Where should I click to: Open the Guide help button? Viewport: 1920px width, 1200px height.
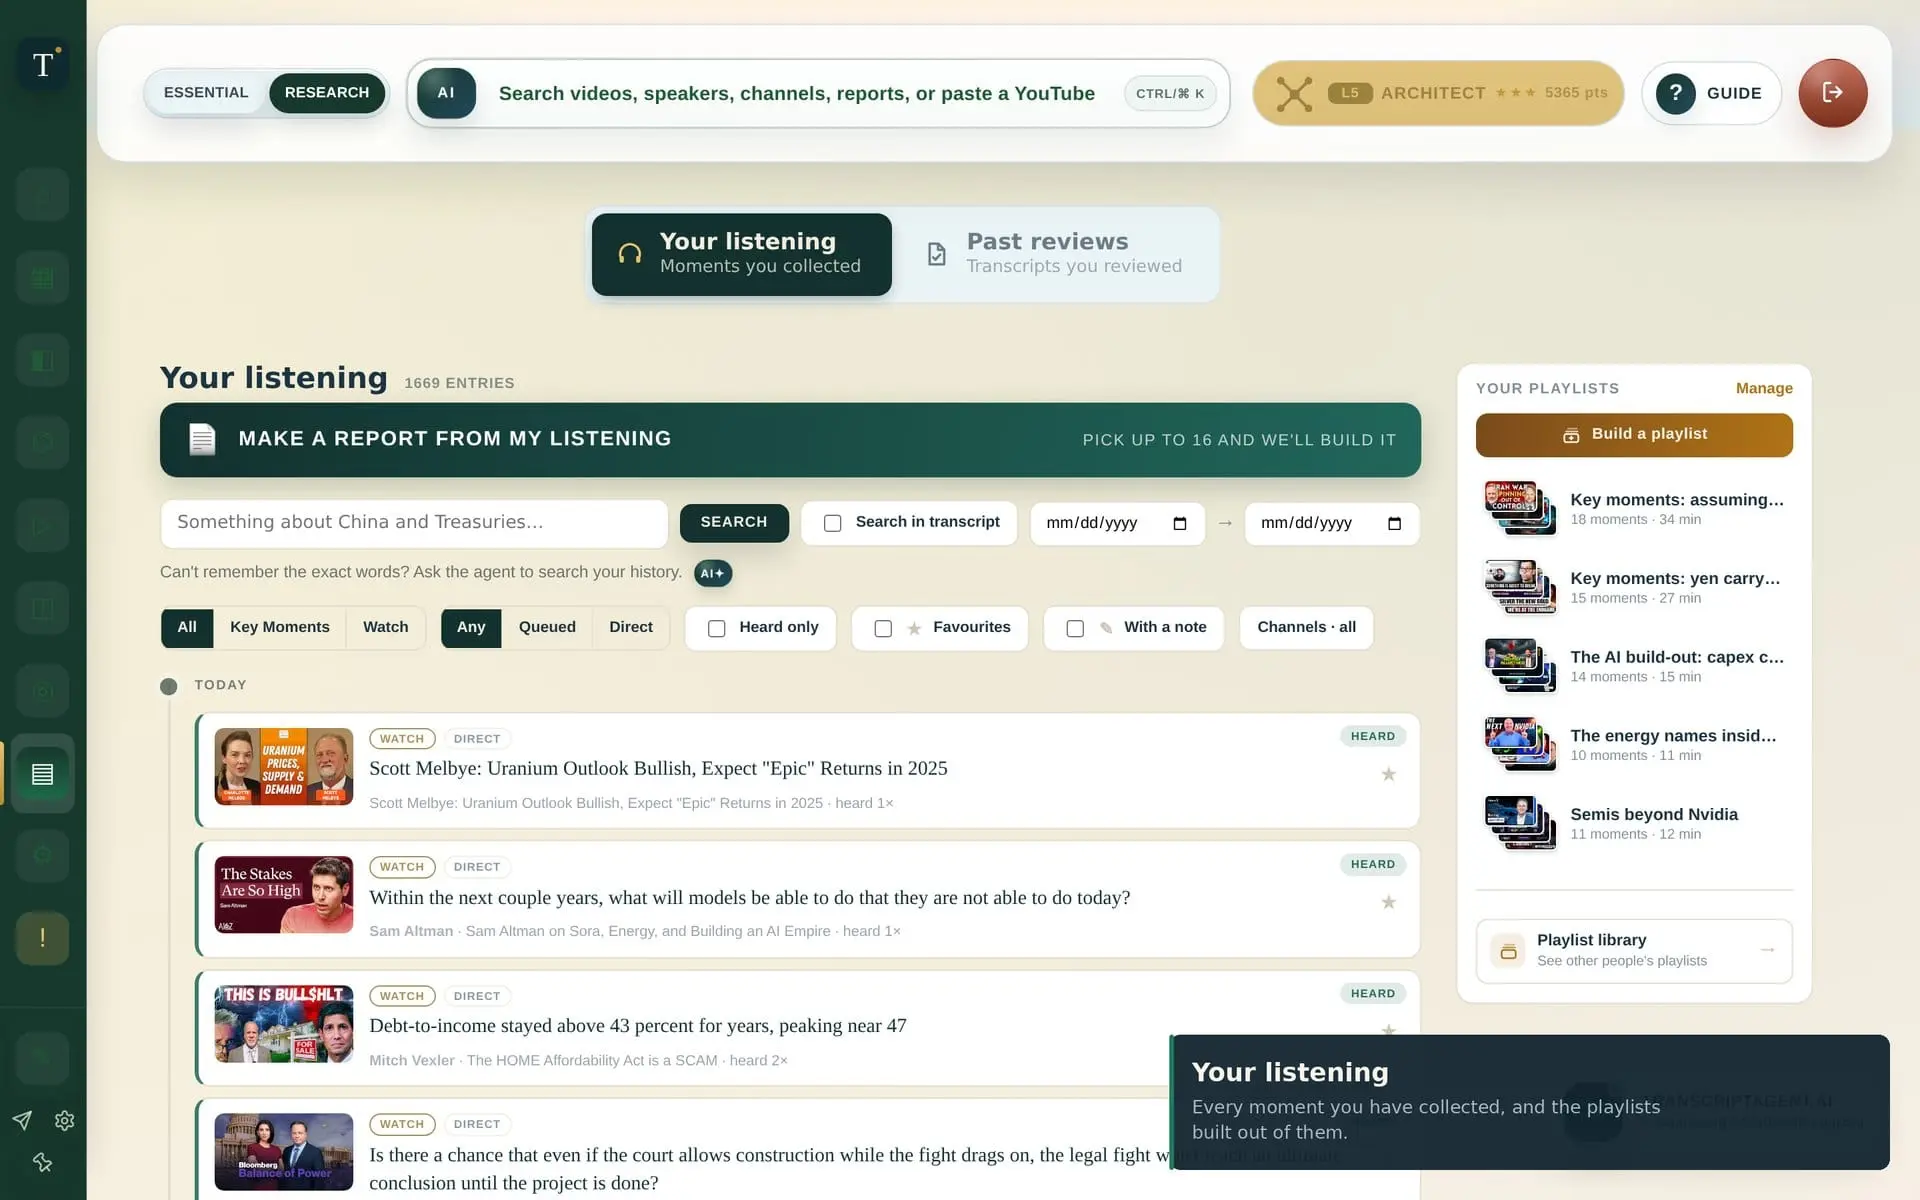[1711, 93]
